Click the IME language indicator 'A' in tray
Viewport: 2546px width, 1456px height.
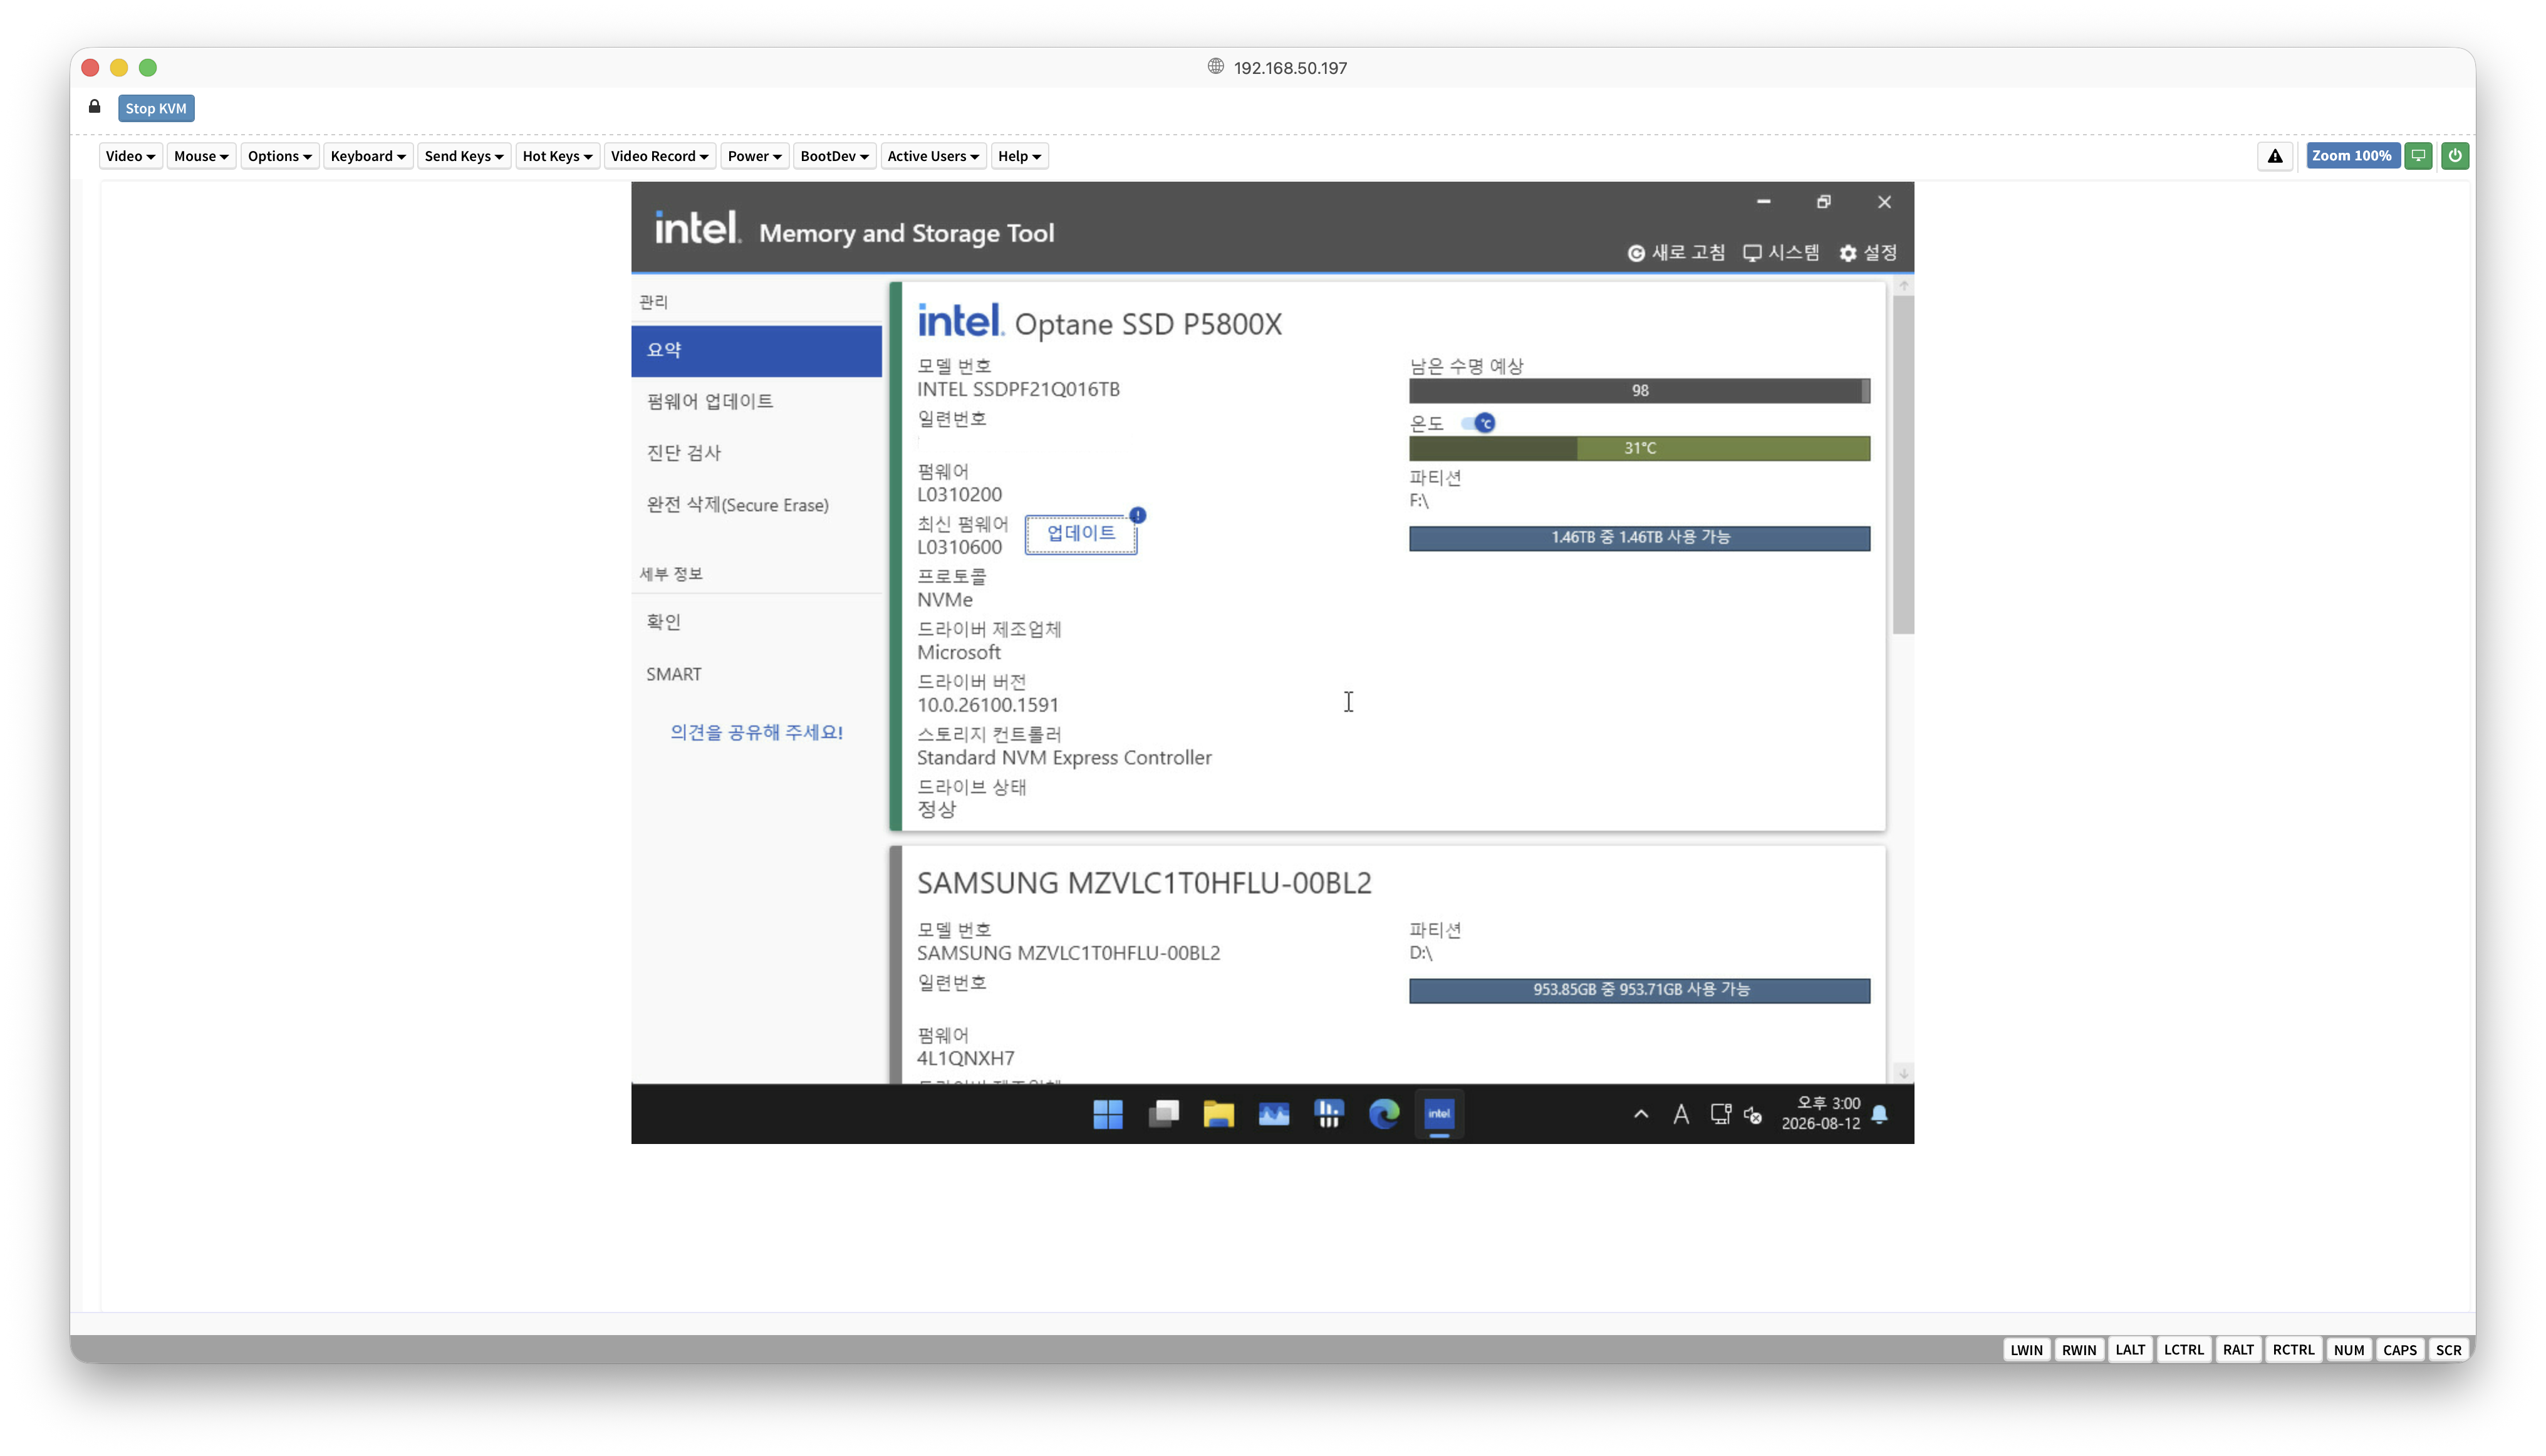(1681, 1114)
